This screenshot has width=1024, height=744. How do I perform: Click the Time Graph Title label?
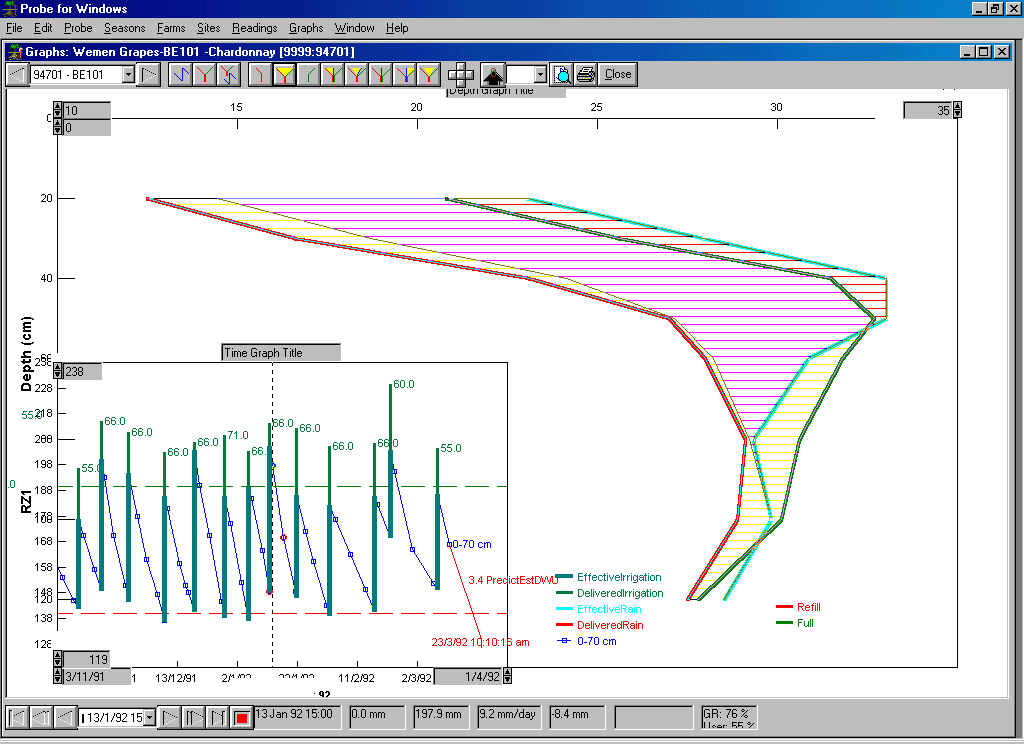[x=280, y=352]
